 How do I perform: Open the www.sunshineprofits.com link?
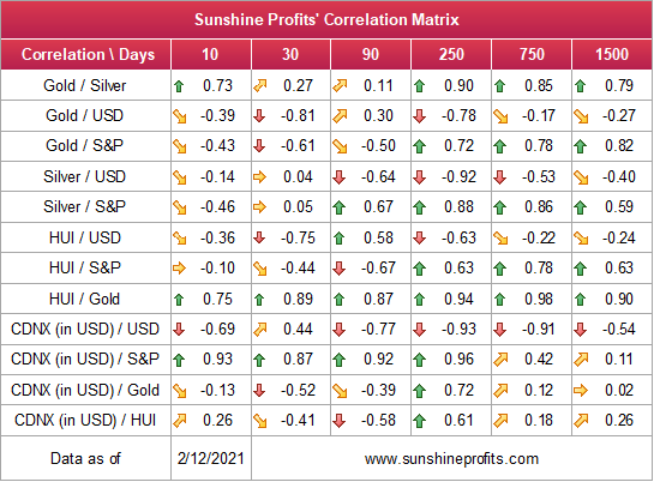coord(451,459)
